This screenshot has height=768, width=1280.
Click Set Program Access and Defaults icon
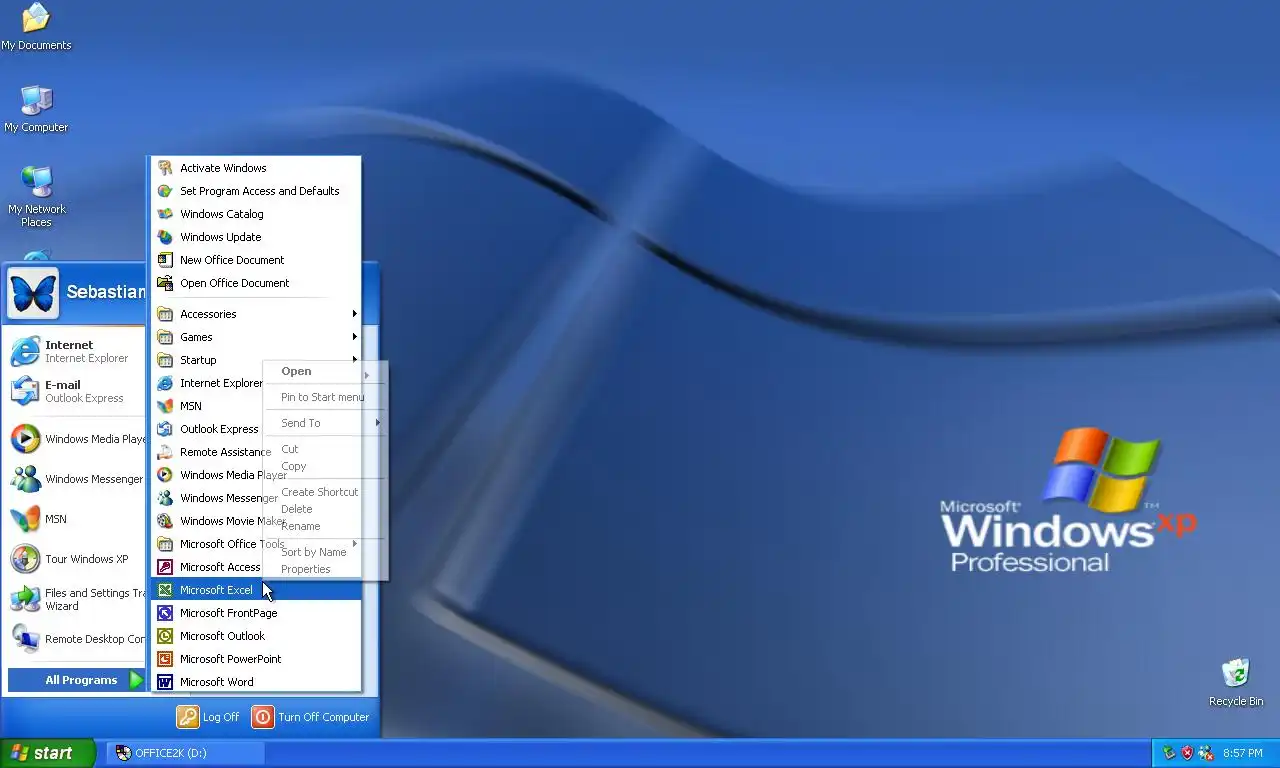click(x=165, y=191)
